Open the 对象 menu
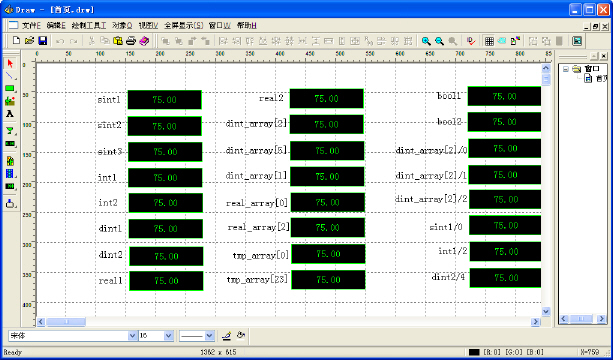613x360 pixels. click(122, 26)
